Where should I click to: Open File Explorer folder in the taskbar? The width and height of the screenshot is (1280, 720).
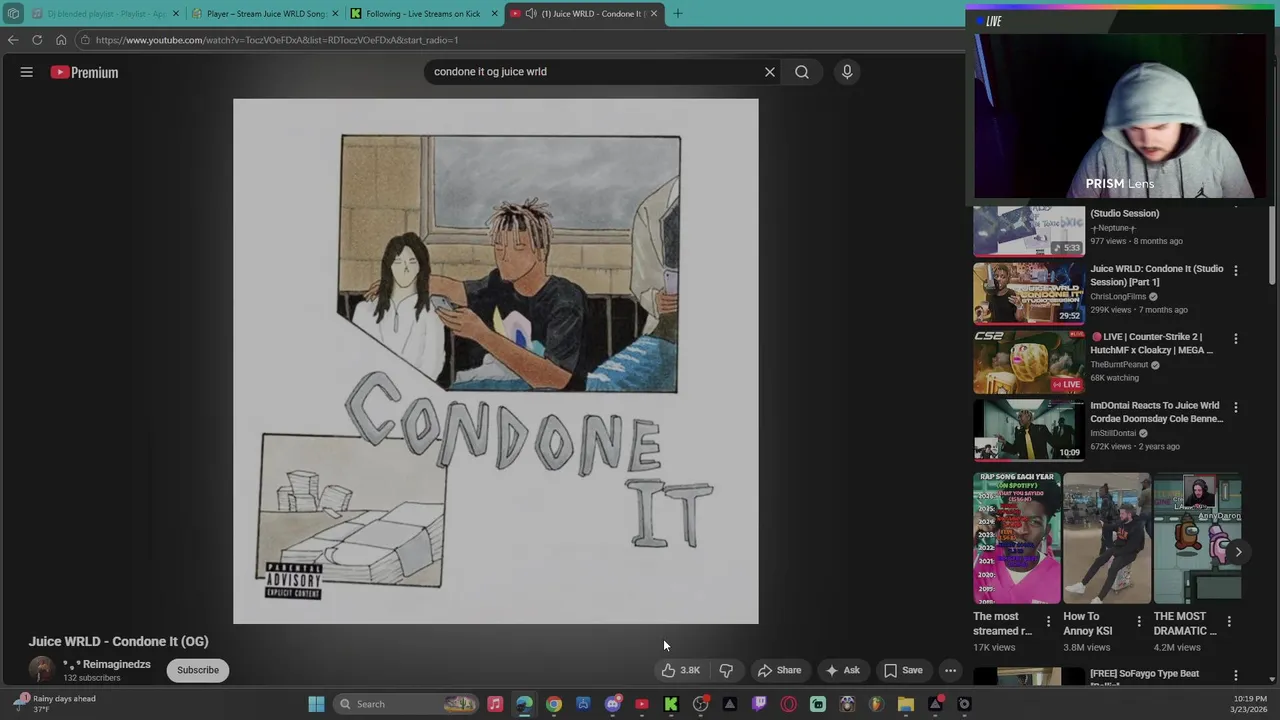906,704
